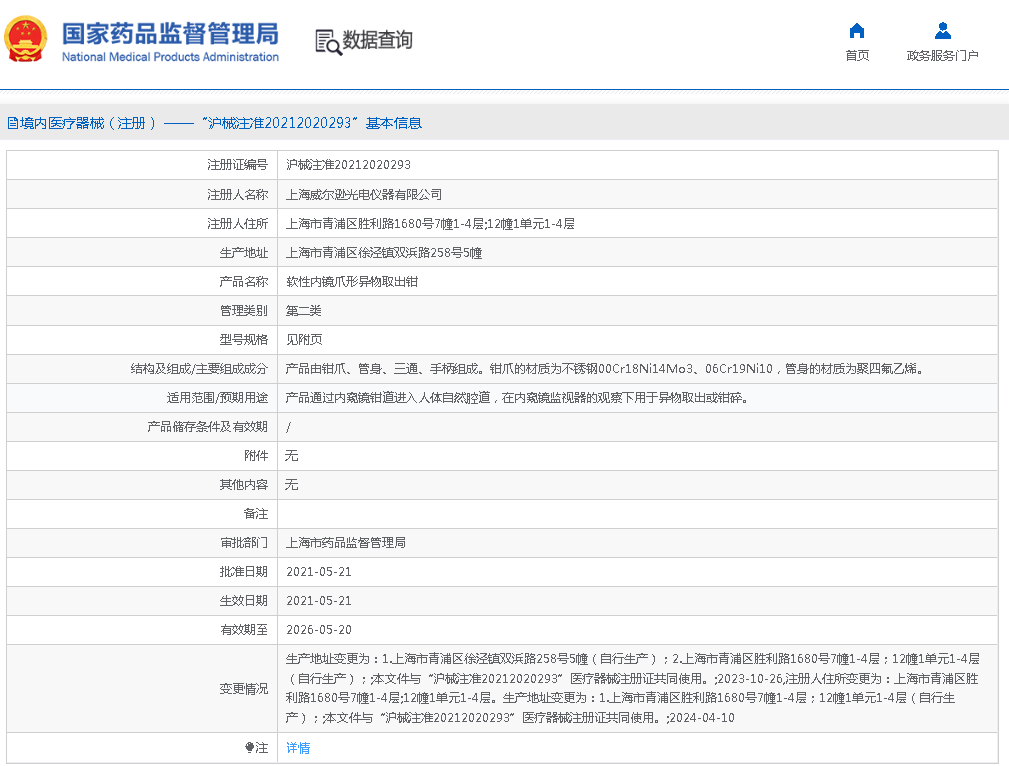Click the 国家药品监督管理局 site title
The image size is (1009, 766).
point(170,32)
